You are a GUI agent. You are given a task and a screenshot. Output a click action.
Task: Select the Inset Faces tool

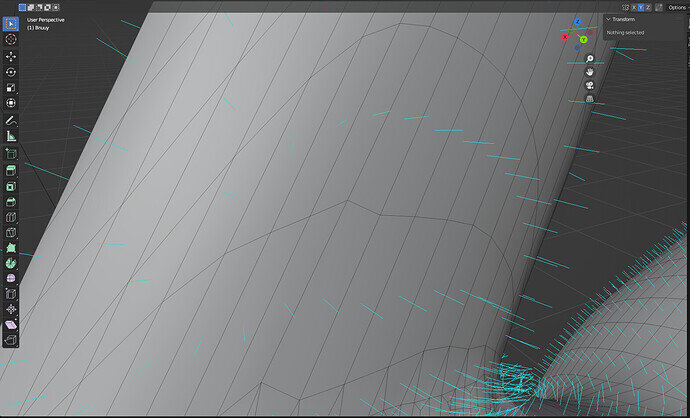pos(11,186)
